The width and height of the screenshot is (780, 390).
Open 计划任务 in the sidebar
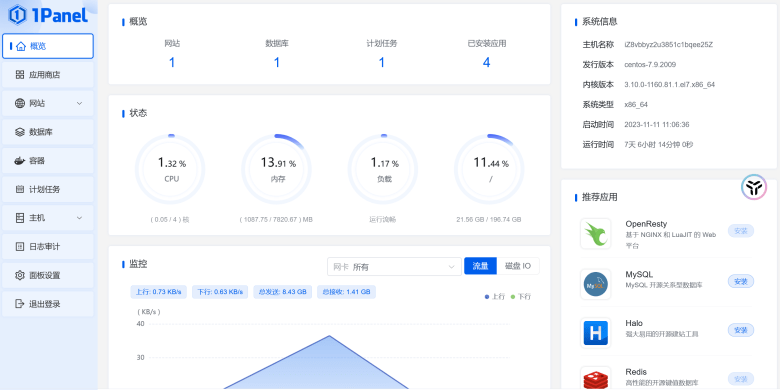coord(48,190)
